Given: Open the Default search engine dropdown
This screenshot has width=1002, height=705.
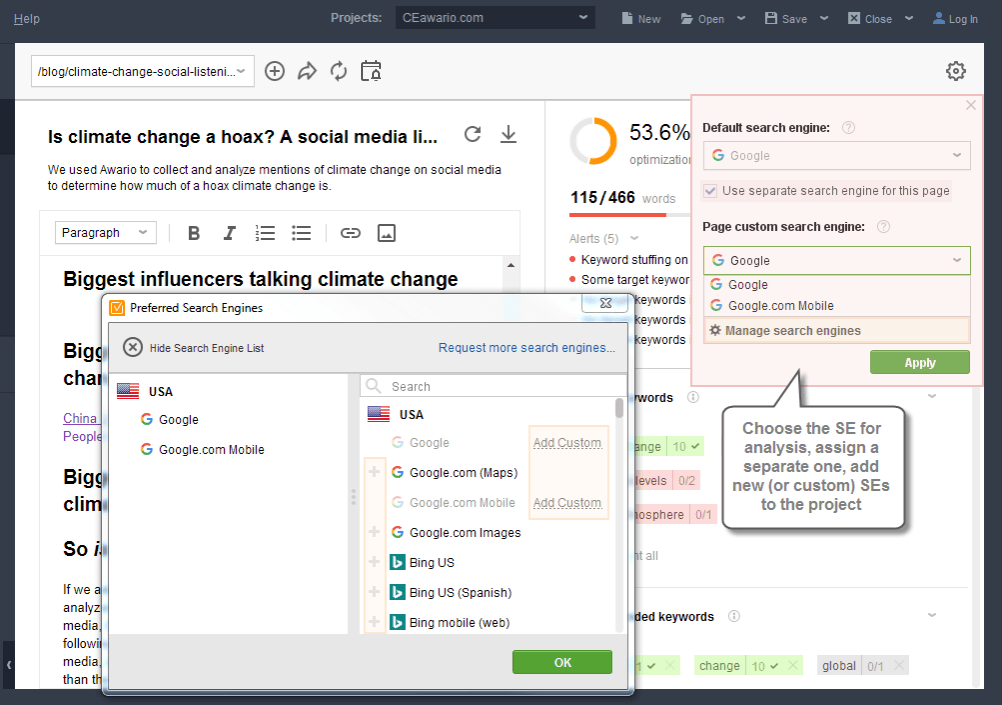Looking at the screenshot, I should (836, 155).
